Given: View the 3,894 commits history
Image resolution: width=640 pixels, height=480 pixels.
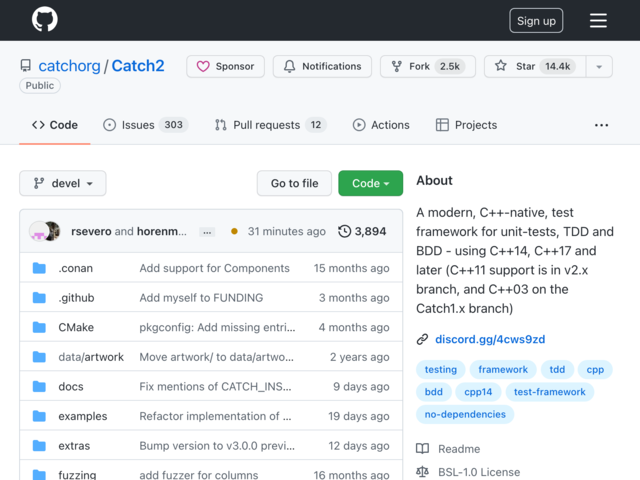Looking at the screenshot, I should [362, 231].
